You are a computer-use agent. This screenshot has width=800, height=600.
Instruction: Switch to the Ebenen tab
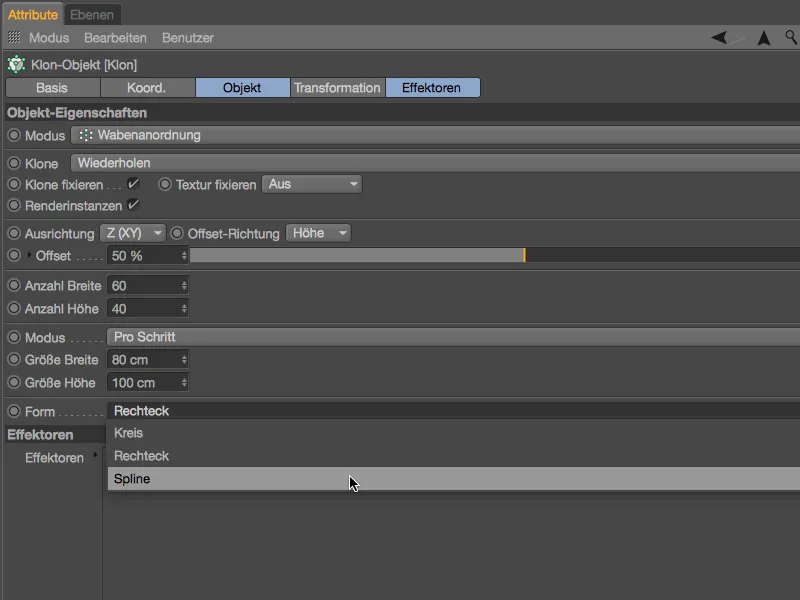[x=92, y=15]
